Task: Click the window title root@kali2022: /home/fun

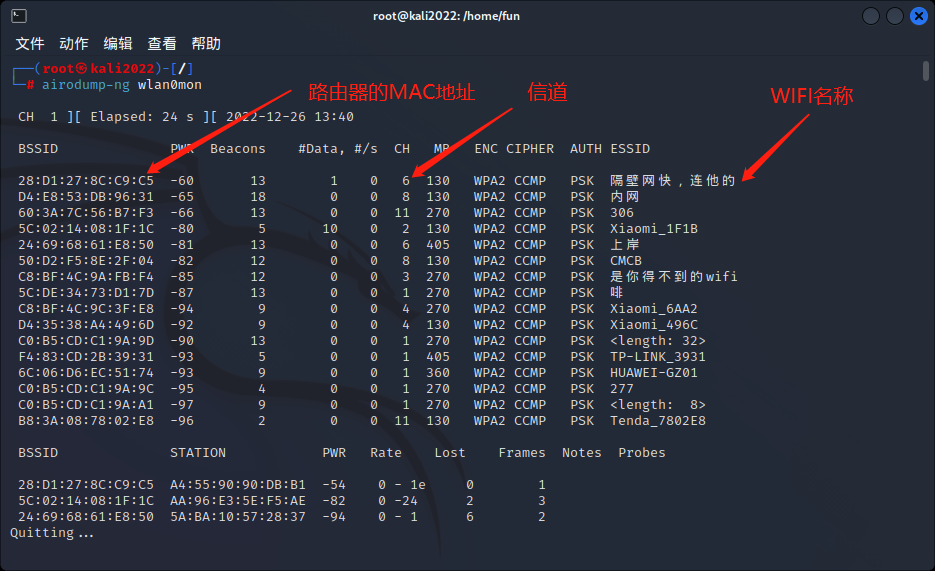Action: tap(446, 16)
